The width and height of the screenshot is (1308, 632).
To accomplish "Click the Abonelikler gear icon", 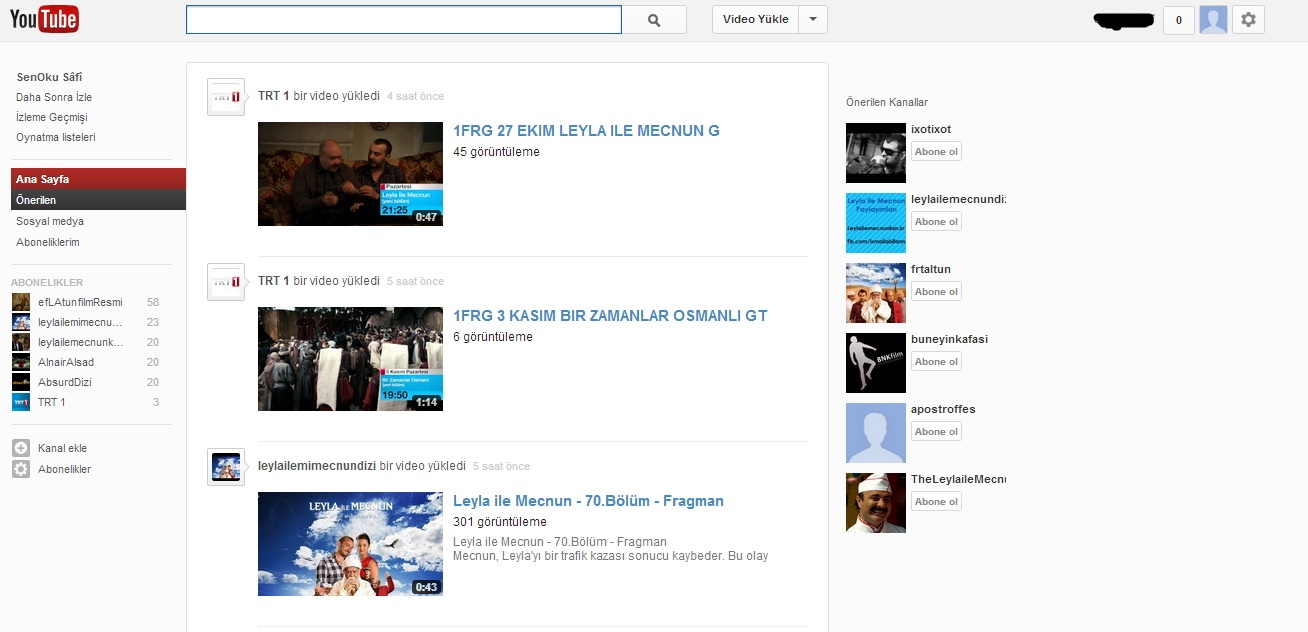I will tap(20, 469).
